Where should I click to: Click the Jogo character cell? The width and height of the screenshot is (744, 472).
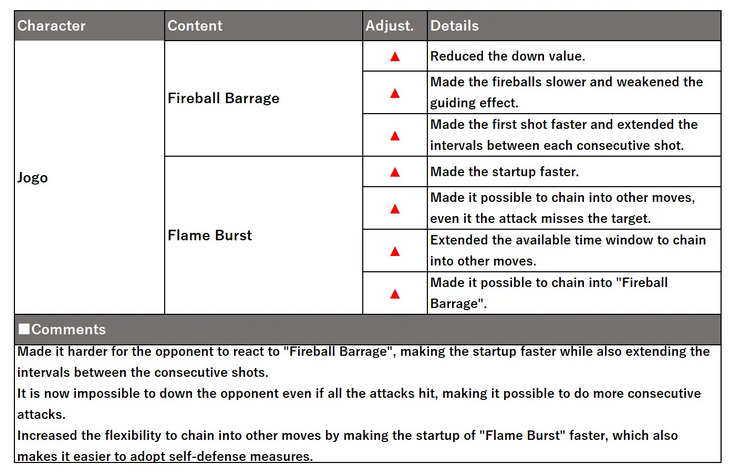coord(90,177)
